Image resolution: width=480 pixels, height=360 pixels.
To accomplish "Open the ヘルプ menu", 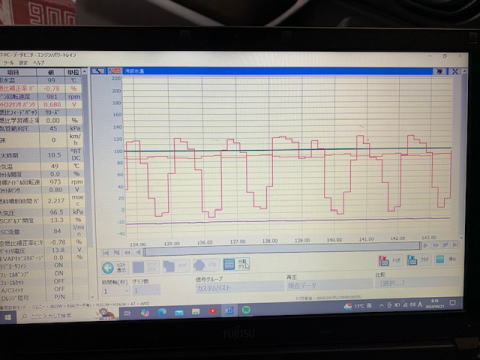I will 39,63.
